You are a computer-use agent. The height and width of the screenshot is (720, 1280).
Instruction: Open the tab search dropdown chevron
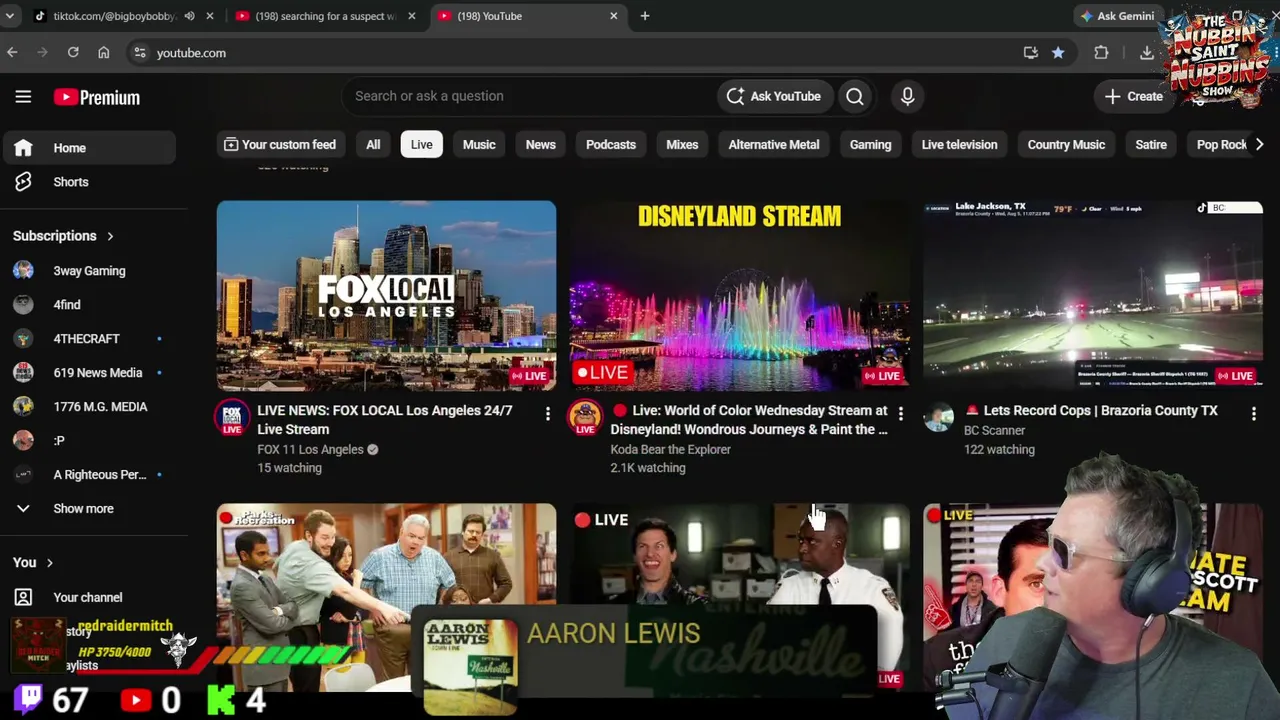(9, 16)
